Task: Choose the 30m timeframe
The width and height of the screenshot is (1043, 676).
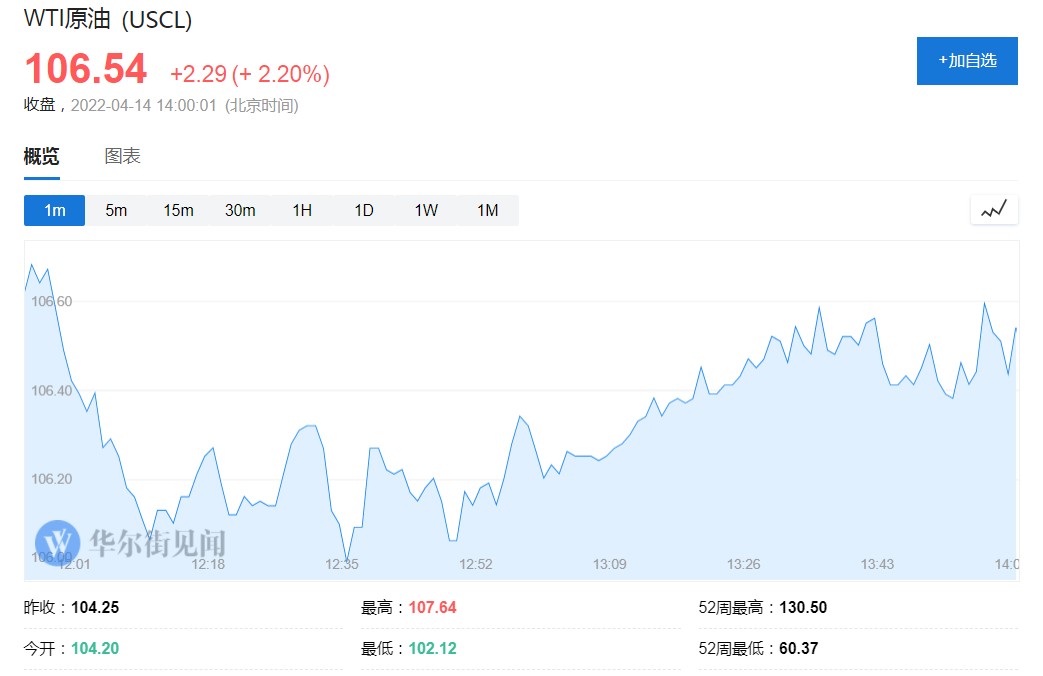Action: [240, 210]
